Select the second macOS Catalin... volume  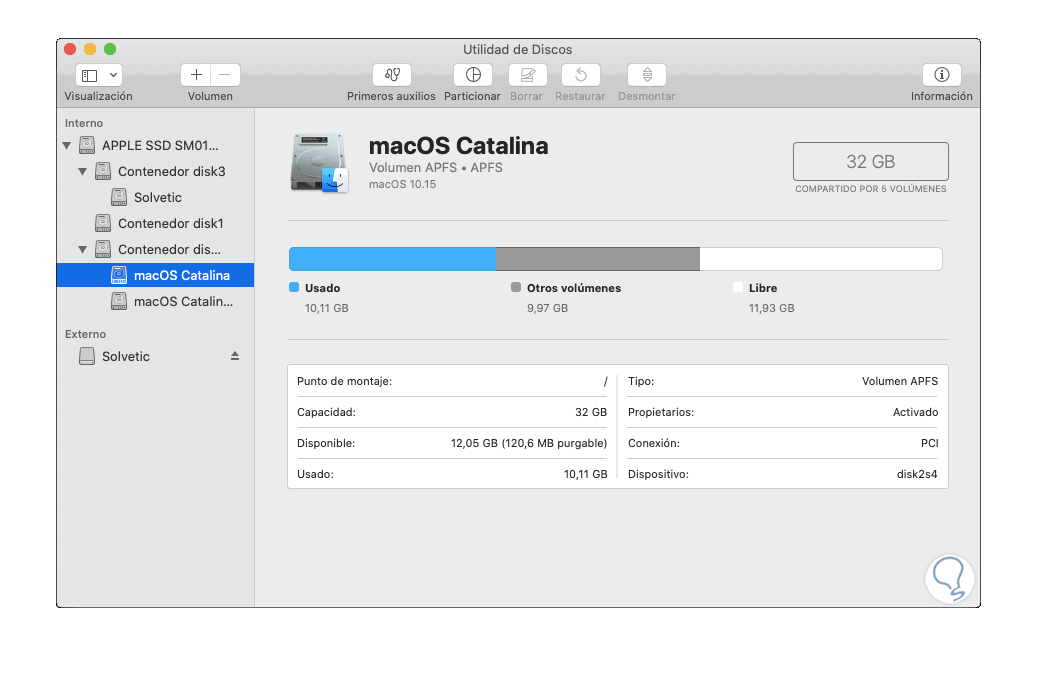182,301
